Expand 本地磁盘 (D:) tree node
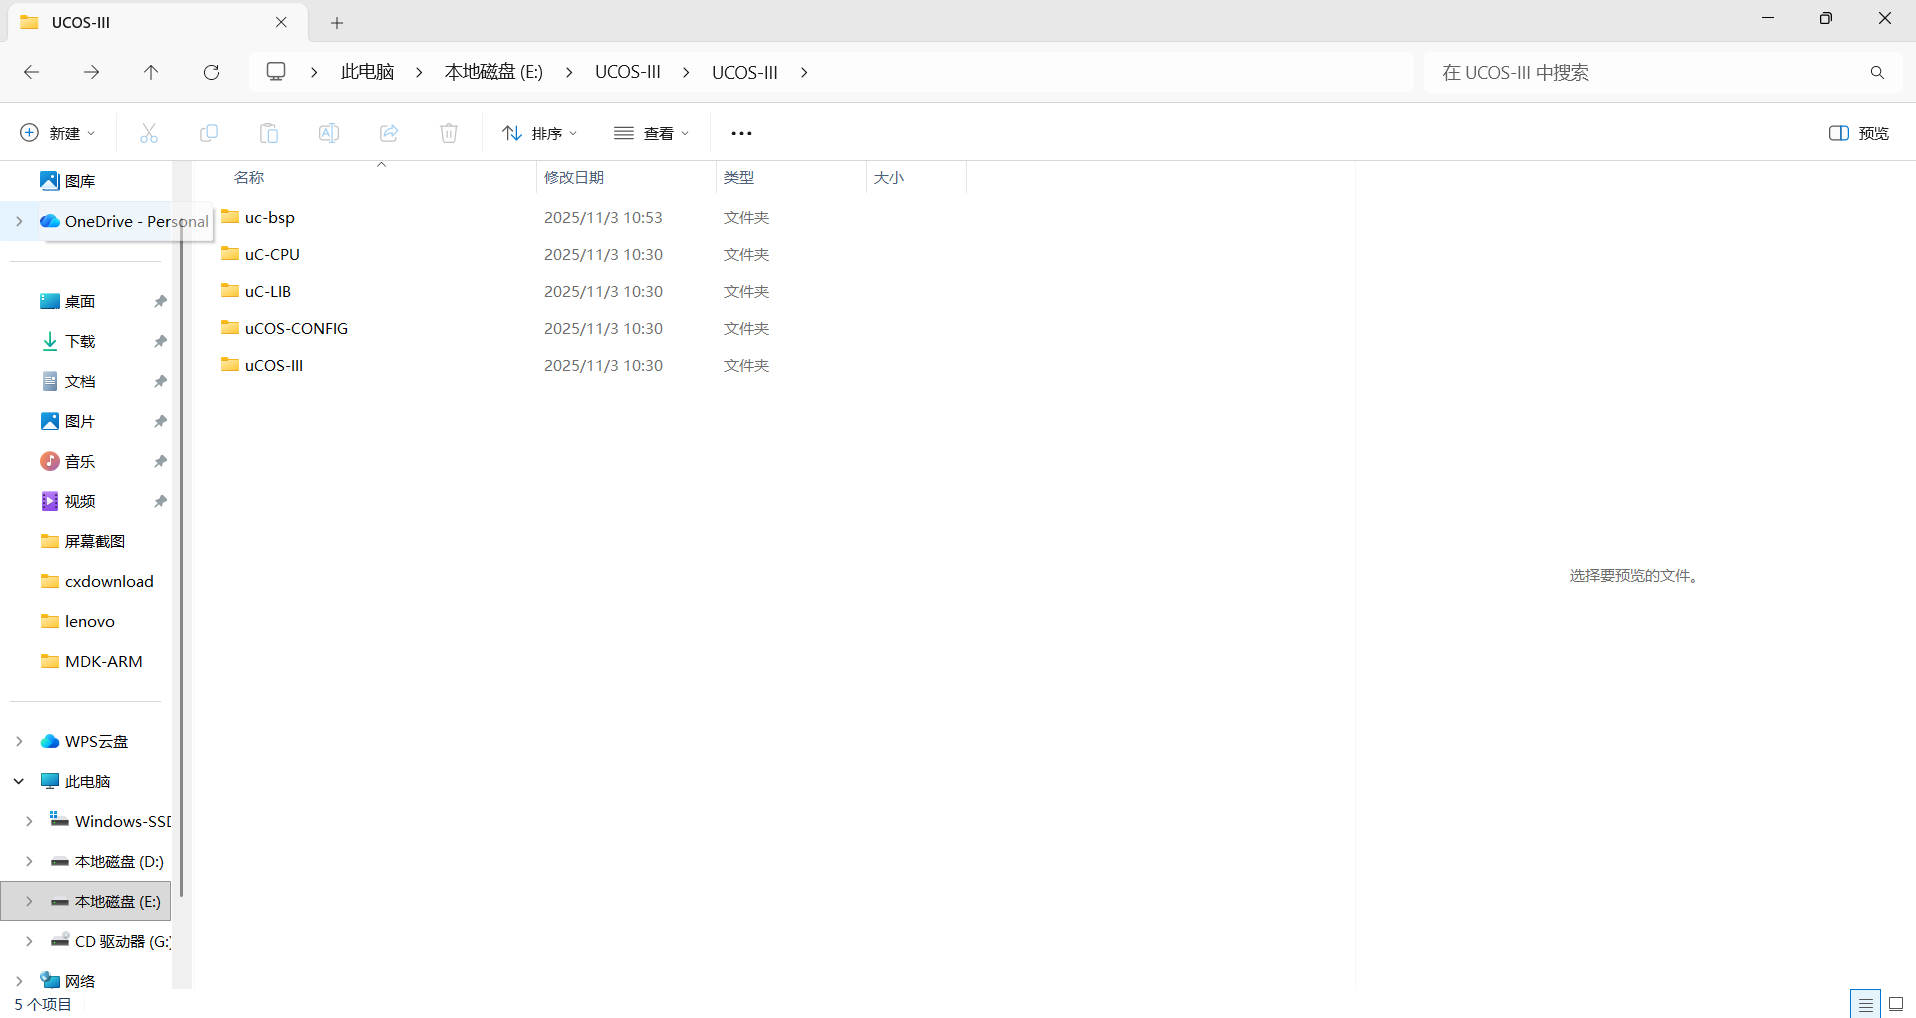Screen dimensions: 1916x1018 coord(29,861)
